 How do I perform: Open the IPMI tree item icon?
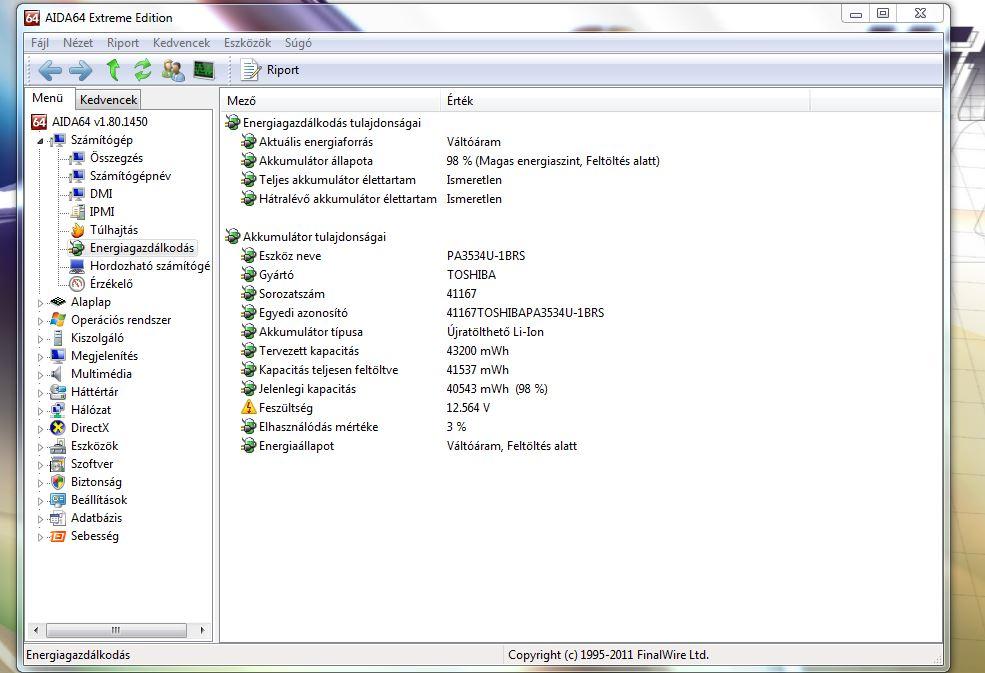coord(77,212)
